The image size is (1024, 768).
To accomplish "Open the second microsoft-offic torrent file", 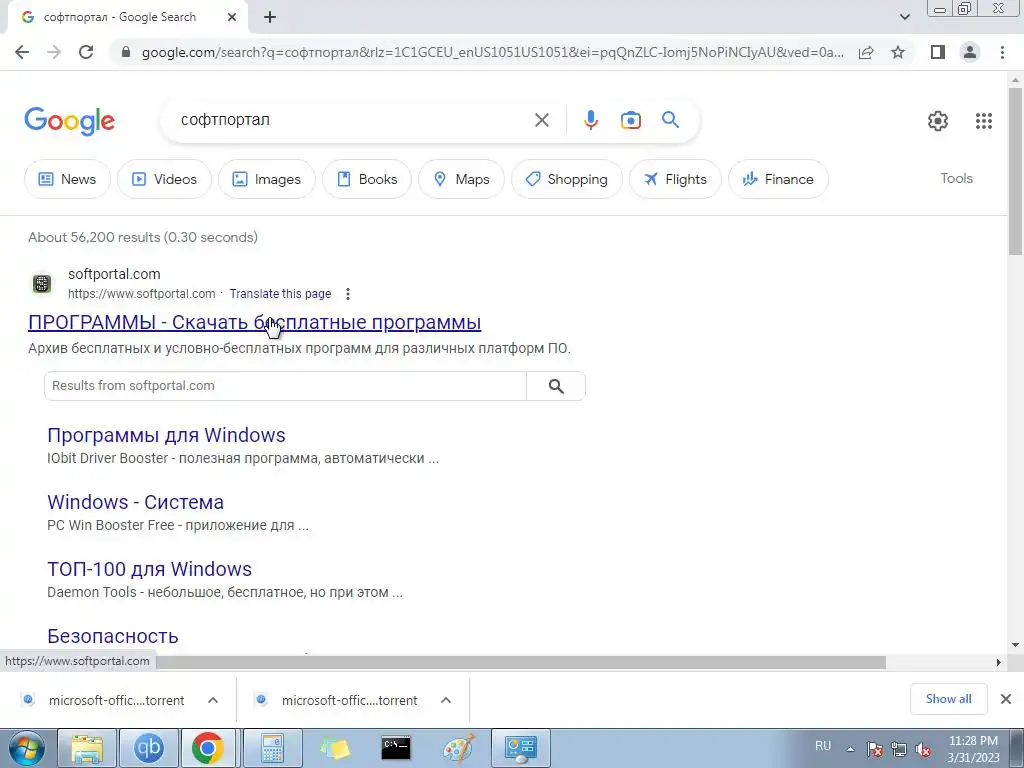I will (x=349, y=701).
